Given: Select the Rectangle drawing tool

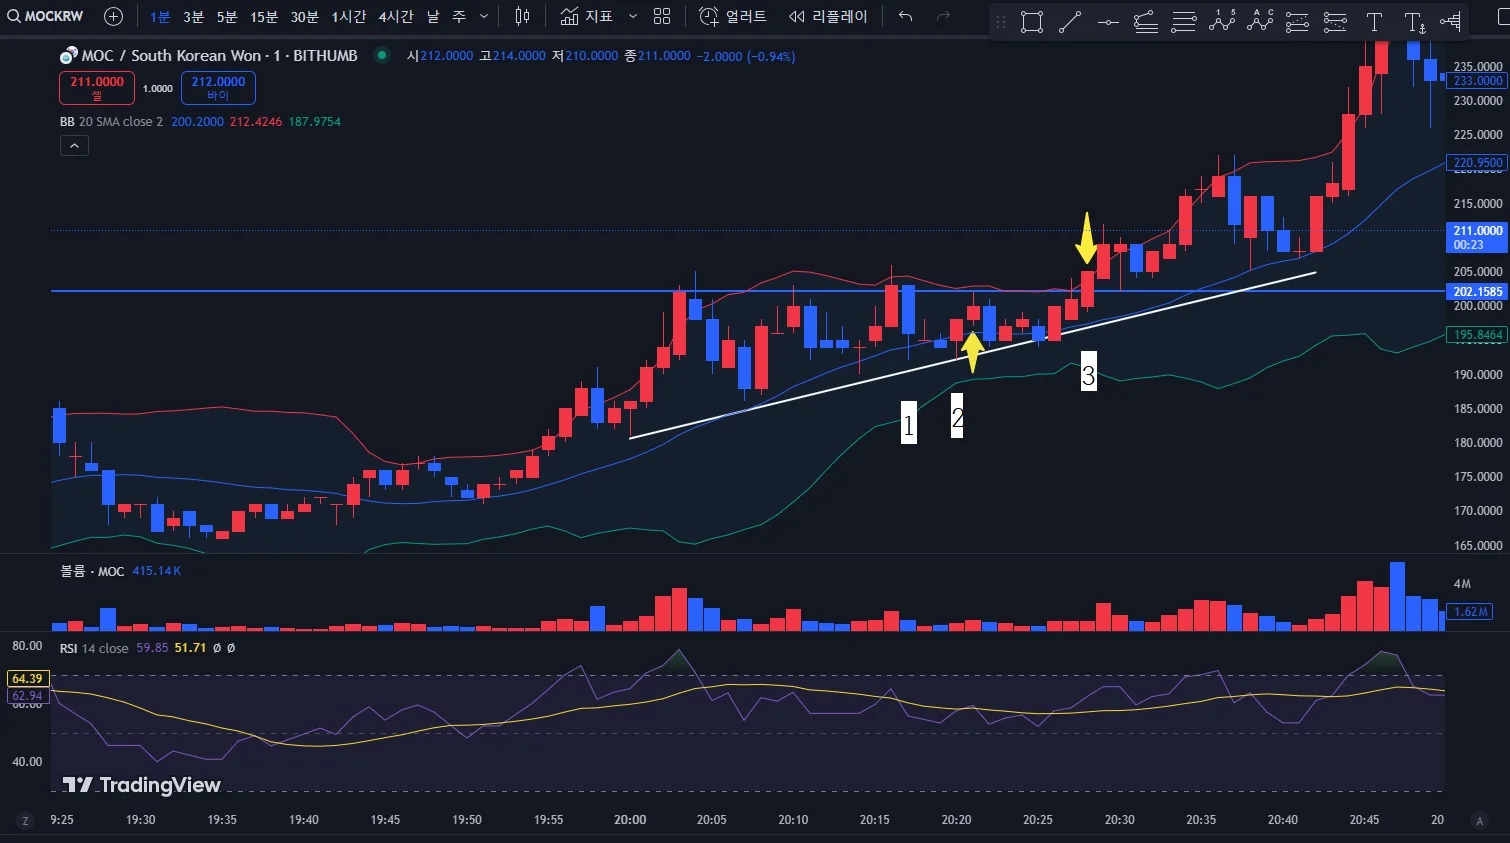Looking at the screenshot, I should (1032, 22).
